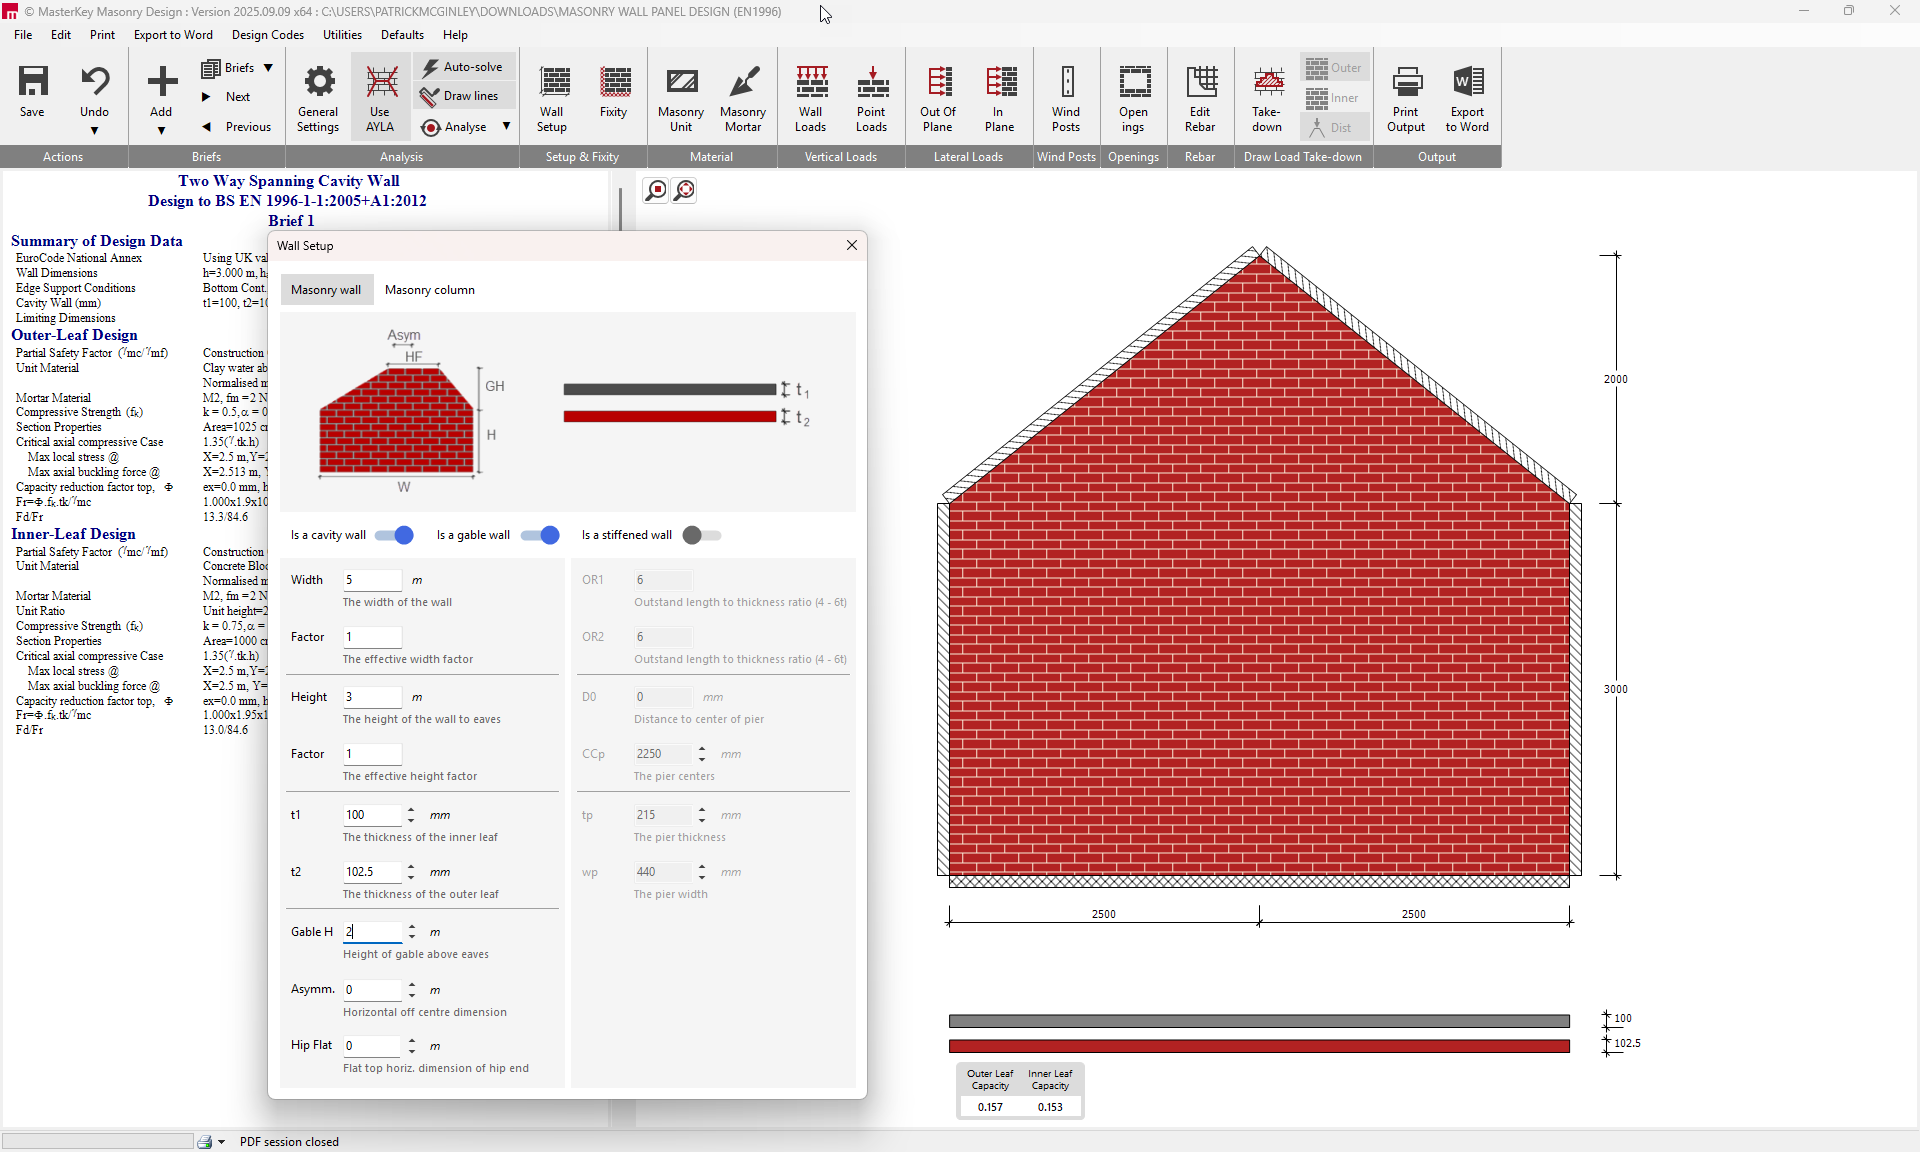The height and width of the screenshot is (1152, 1920).
Task: Click the Gable H input field
Action: coord(371,932)
